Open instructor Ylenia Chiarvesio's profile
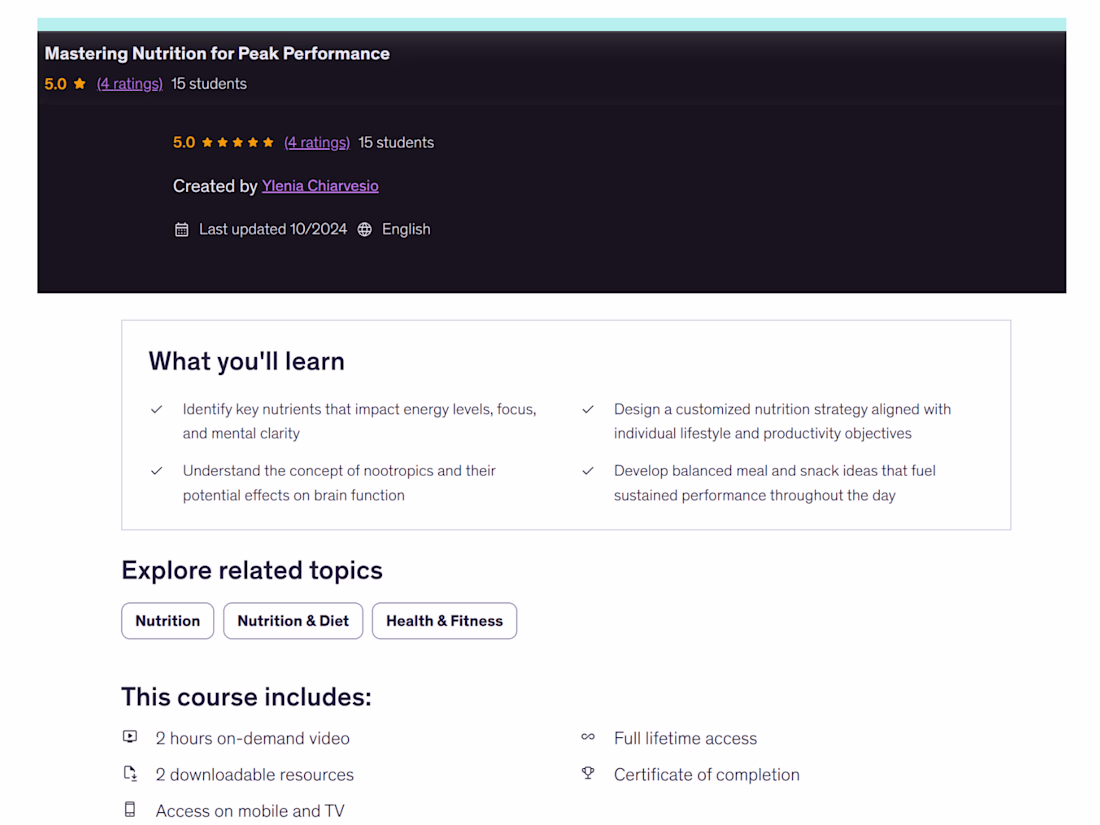Screen dimensions: 1100x825 click(320, 186)
